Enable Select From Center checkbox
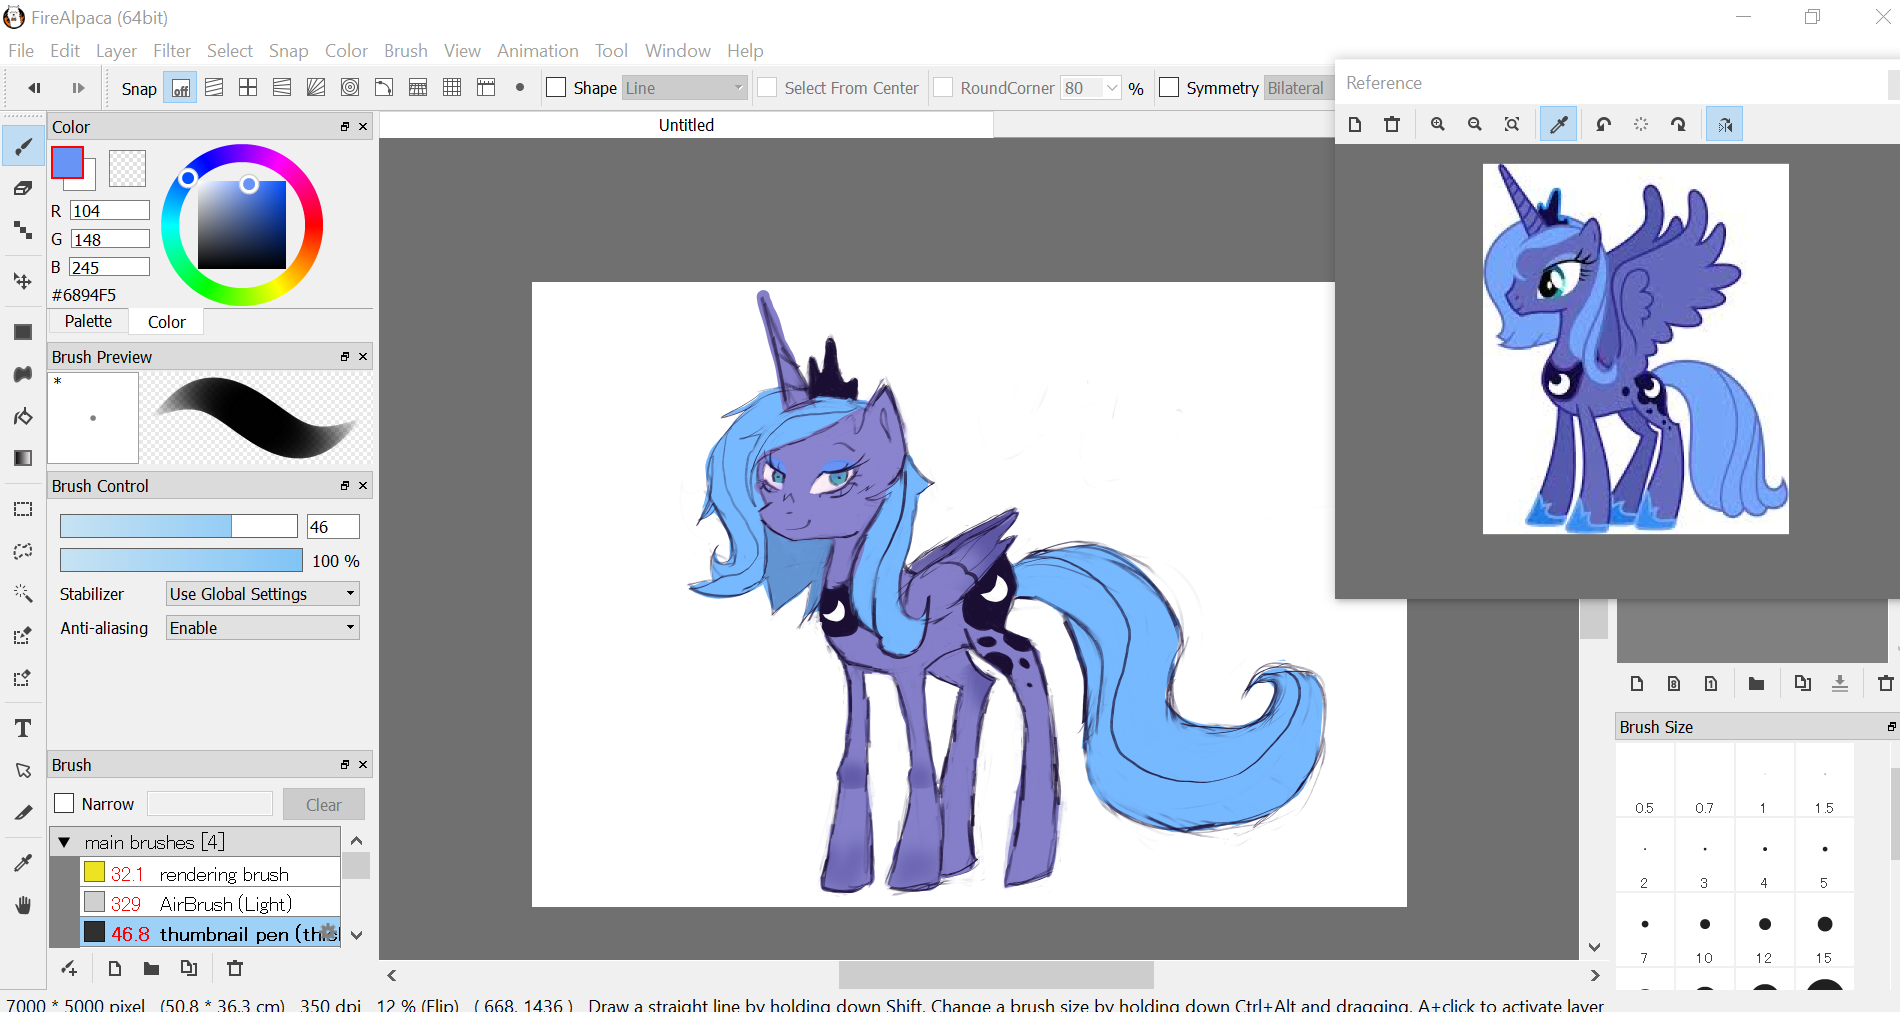This screenshot has height=1012, width=1900. (x=768, y=88)
